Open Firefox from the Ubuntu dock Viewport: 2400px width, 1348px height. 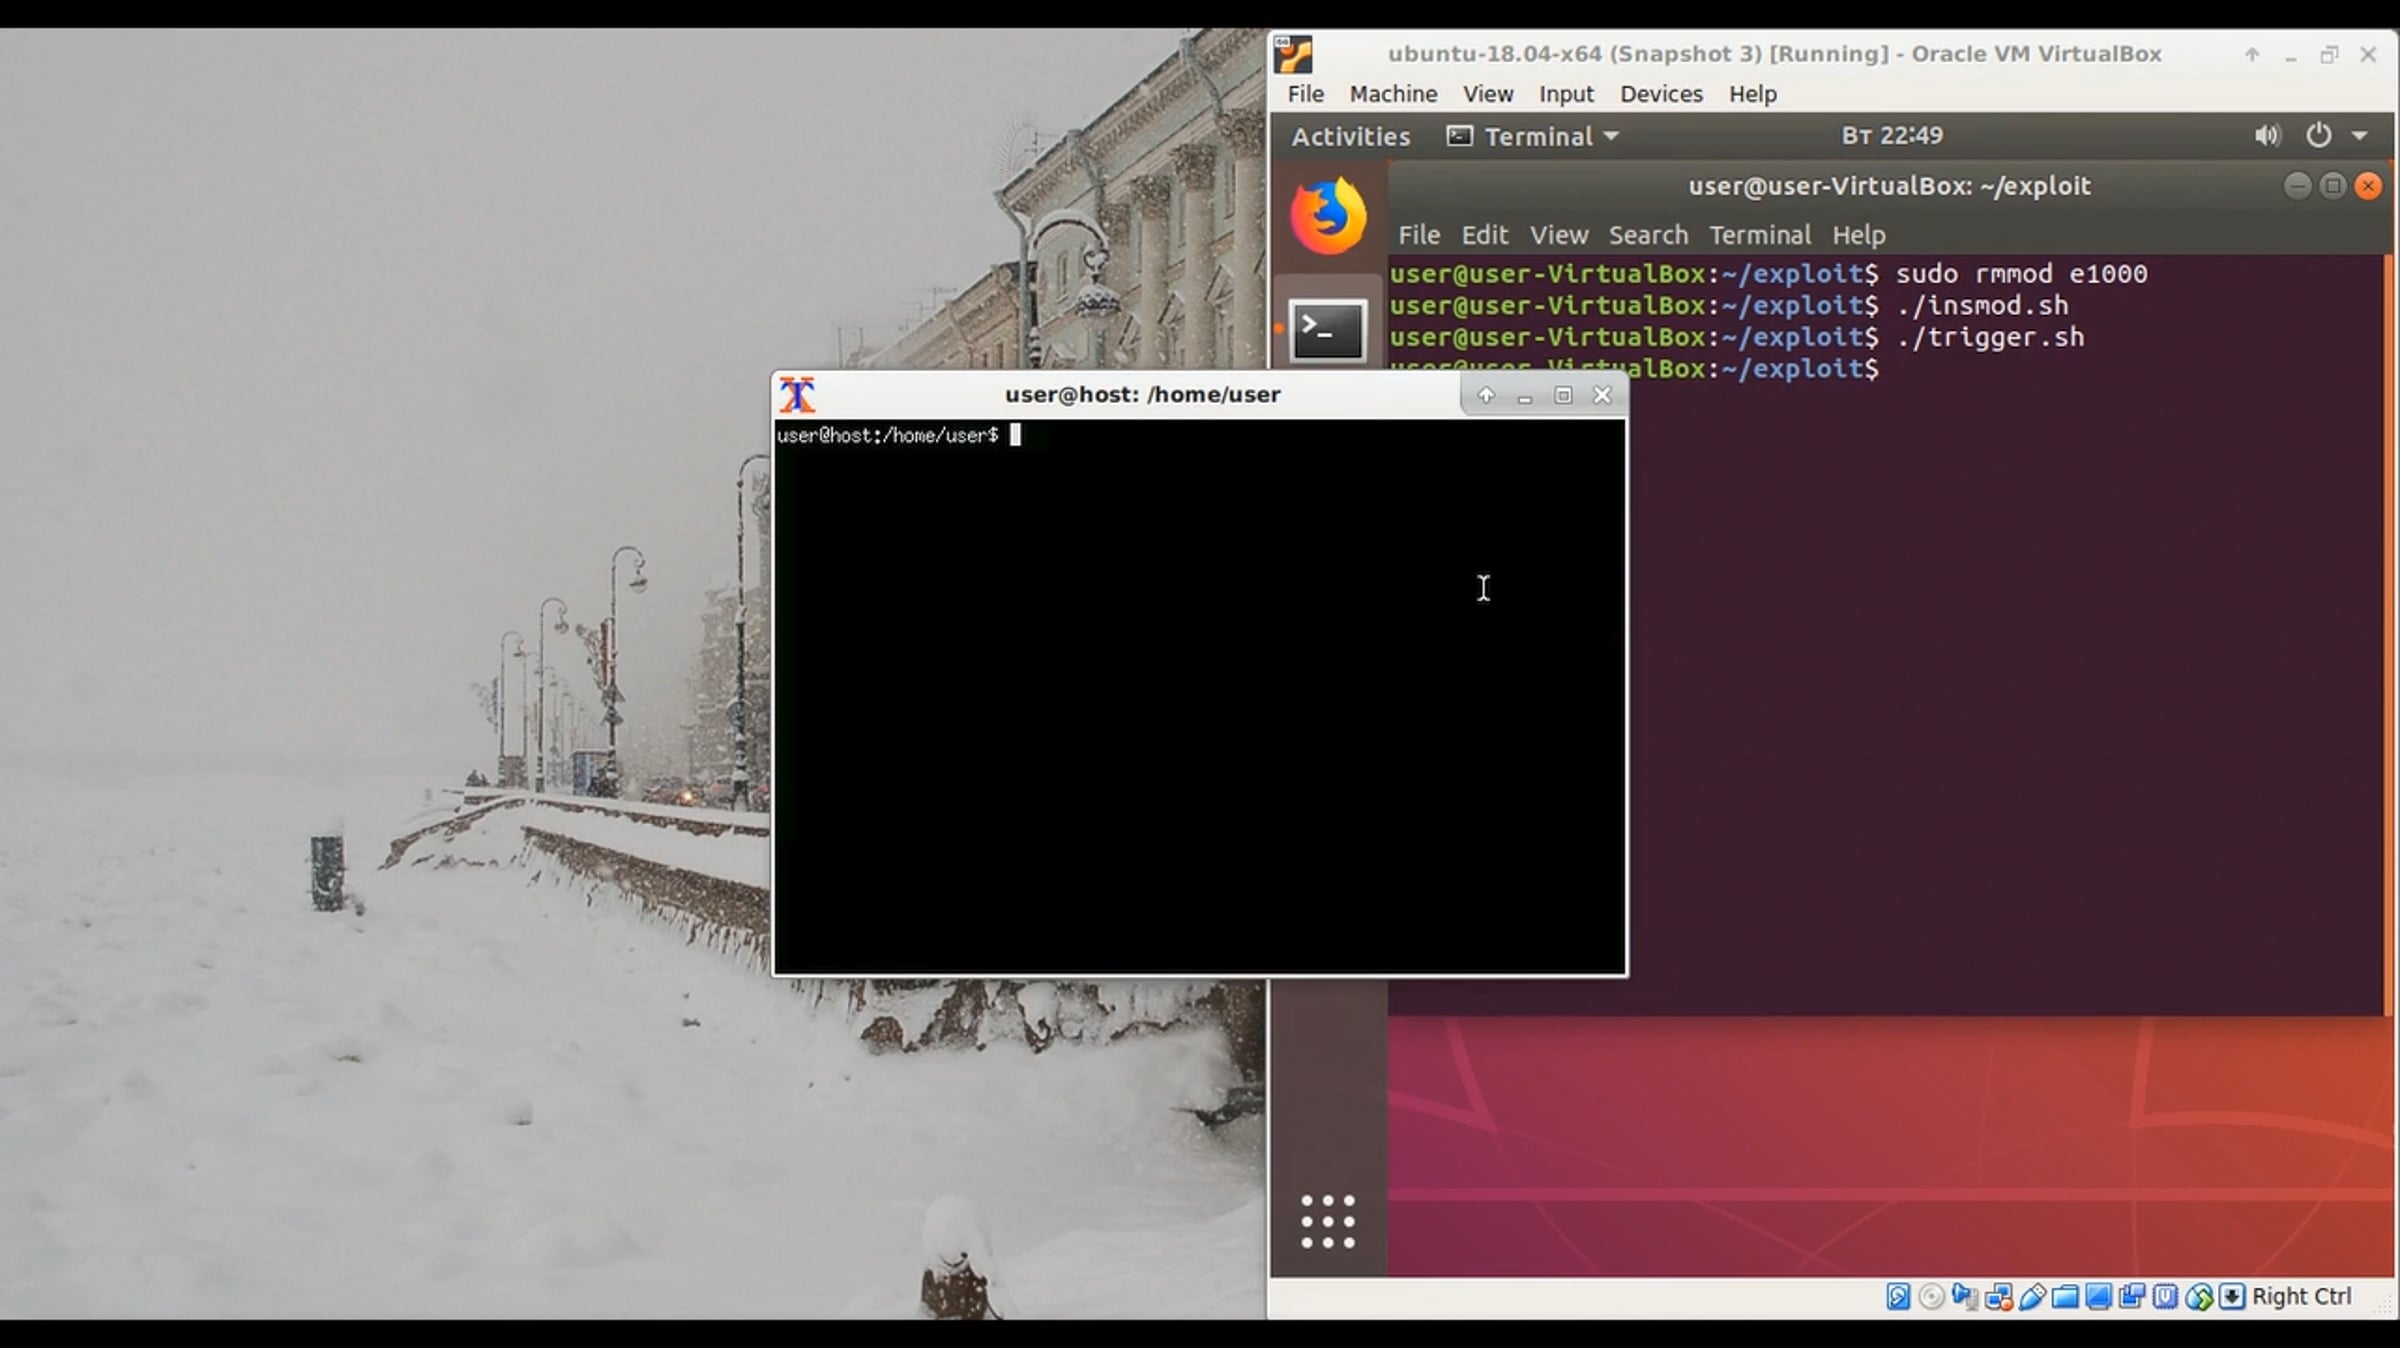(x=1328, y=216)
